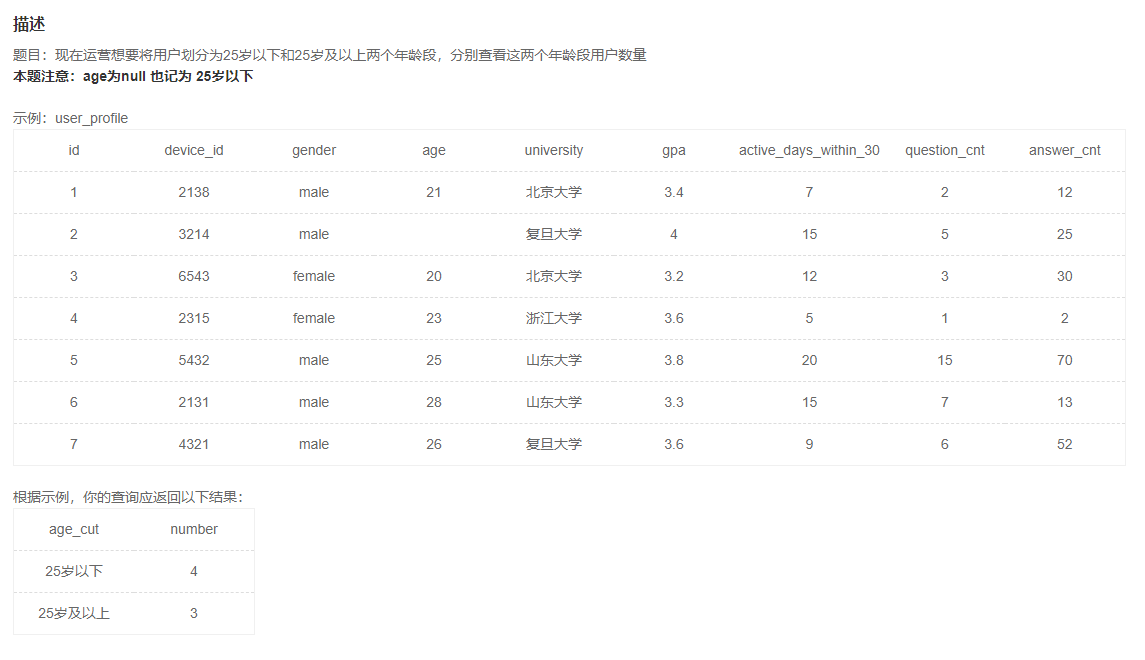Screen dimensions: 1145x660
Task: Click the gpa column header
Action: [x=674, y=150]
